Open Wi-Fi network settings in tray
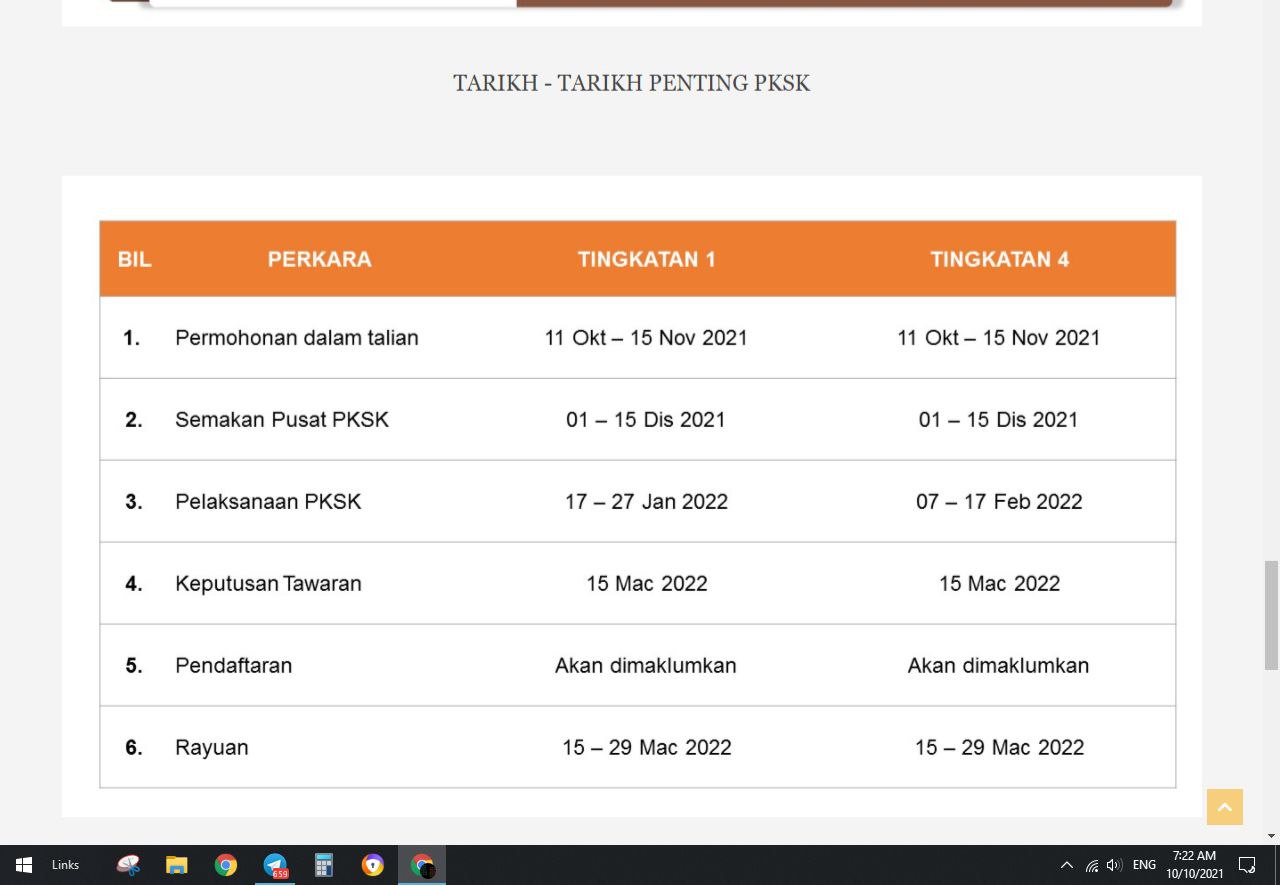 (1091, 865)
